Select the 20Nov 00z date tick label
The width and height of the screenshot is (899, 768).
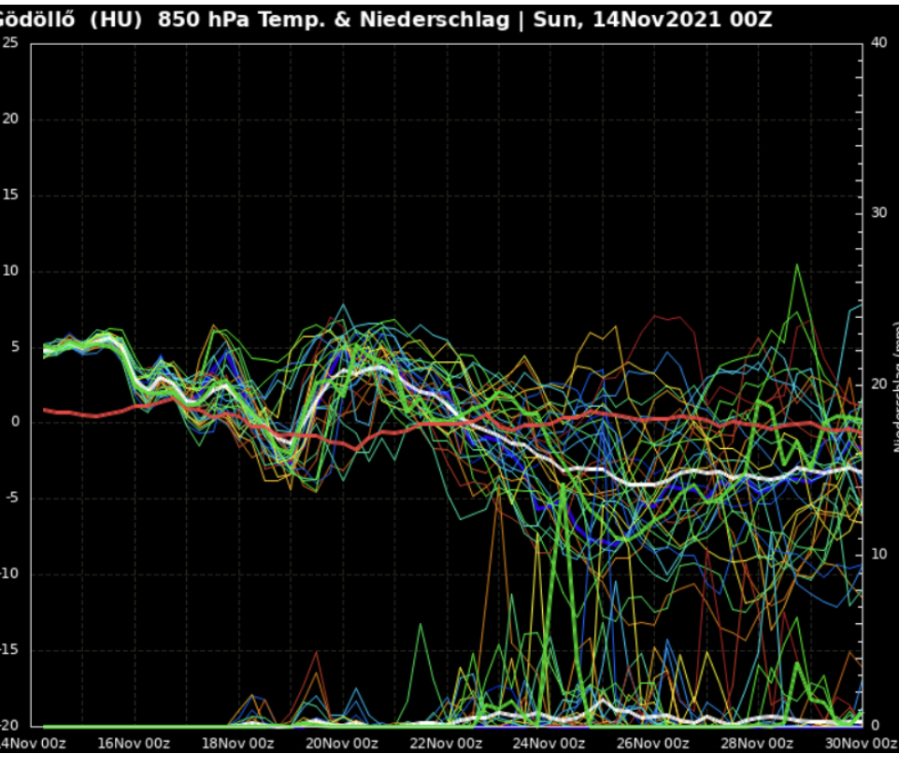tap(341, 743)
